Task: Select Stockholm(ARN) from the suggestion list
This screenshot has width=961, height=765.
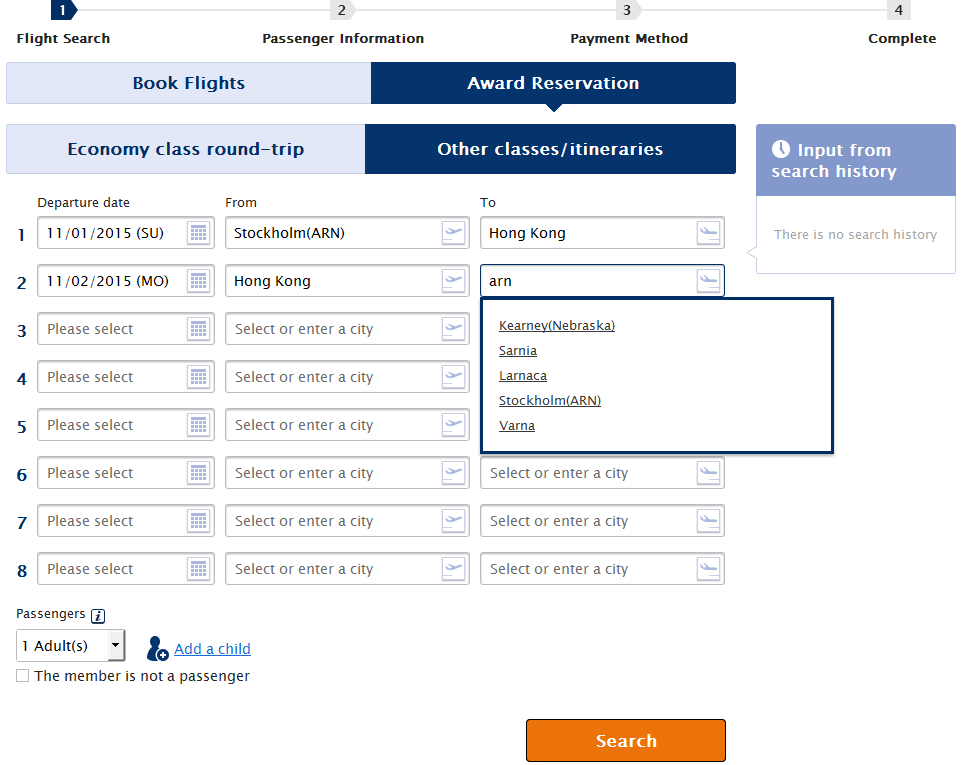Action: pos(549,400)
